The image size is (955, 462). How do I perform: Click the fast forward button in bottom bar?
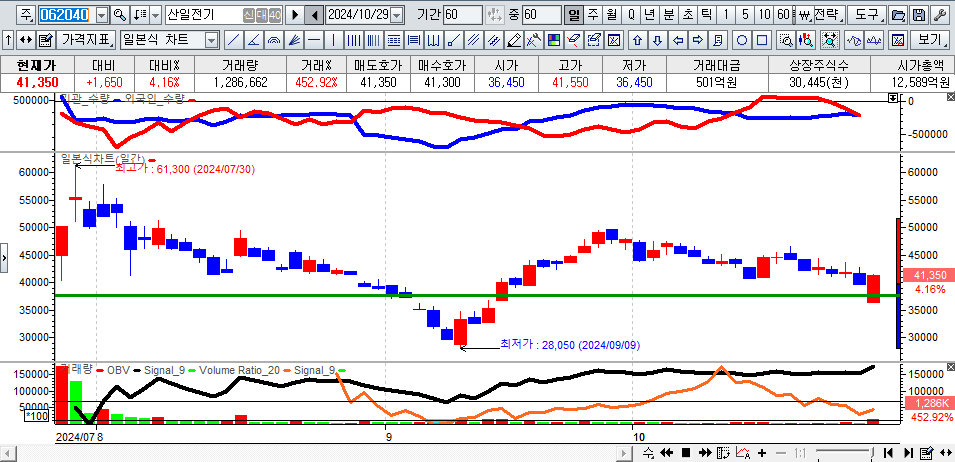705,453
